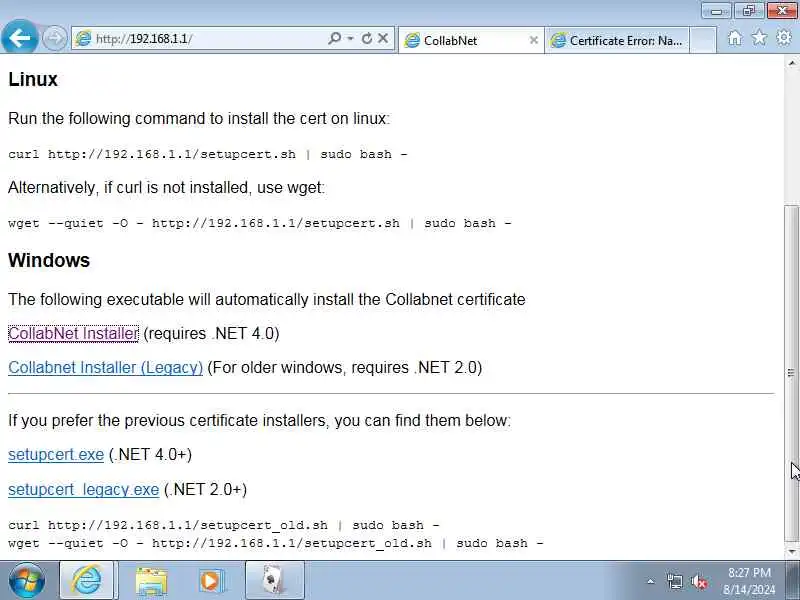
Task: Open the Windows Start orb
Action: [x=27, y=581]
